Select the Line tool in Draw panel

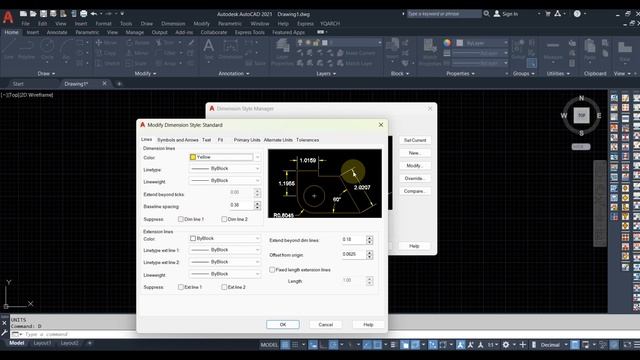(x=9, y=50)
